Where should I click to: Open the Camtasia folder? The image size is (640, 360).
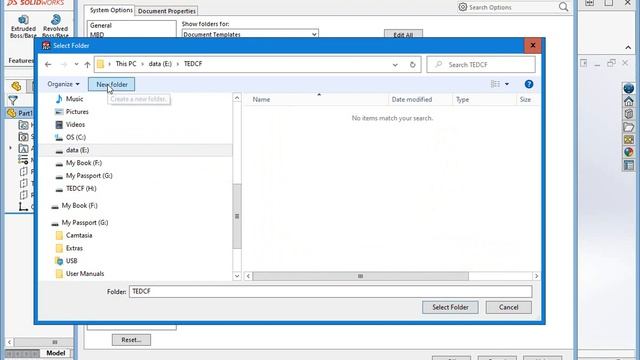79,236
